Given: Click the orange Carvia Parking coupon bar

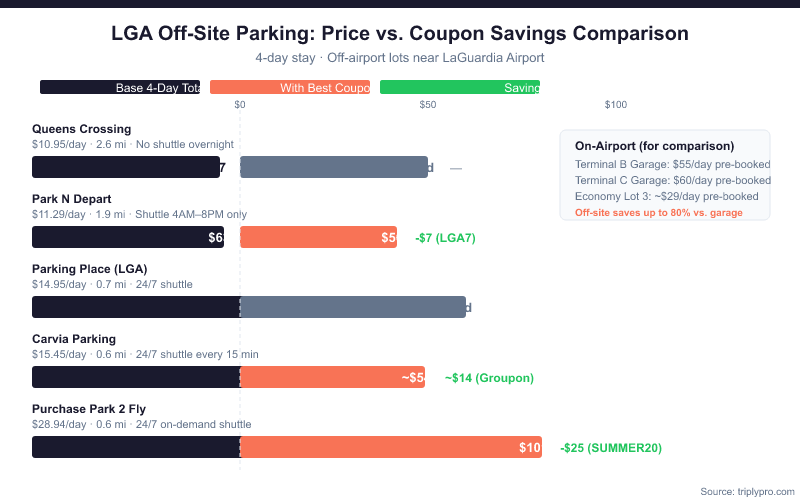Looking at the screenshot, I should point(333,377).
